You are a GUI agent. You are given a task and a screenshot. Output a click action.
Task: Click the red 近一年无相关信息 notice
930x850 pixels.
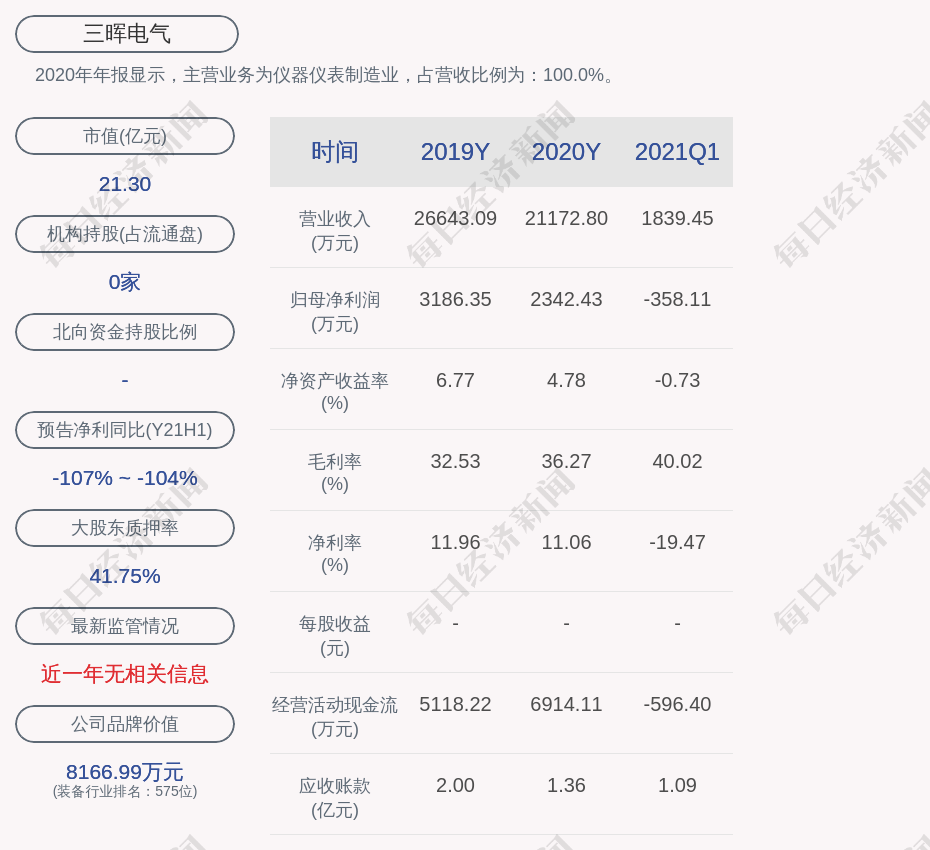(x=125, y=675)
